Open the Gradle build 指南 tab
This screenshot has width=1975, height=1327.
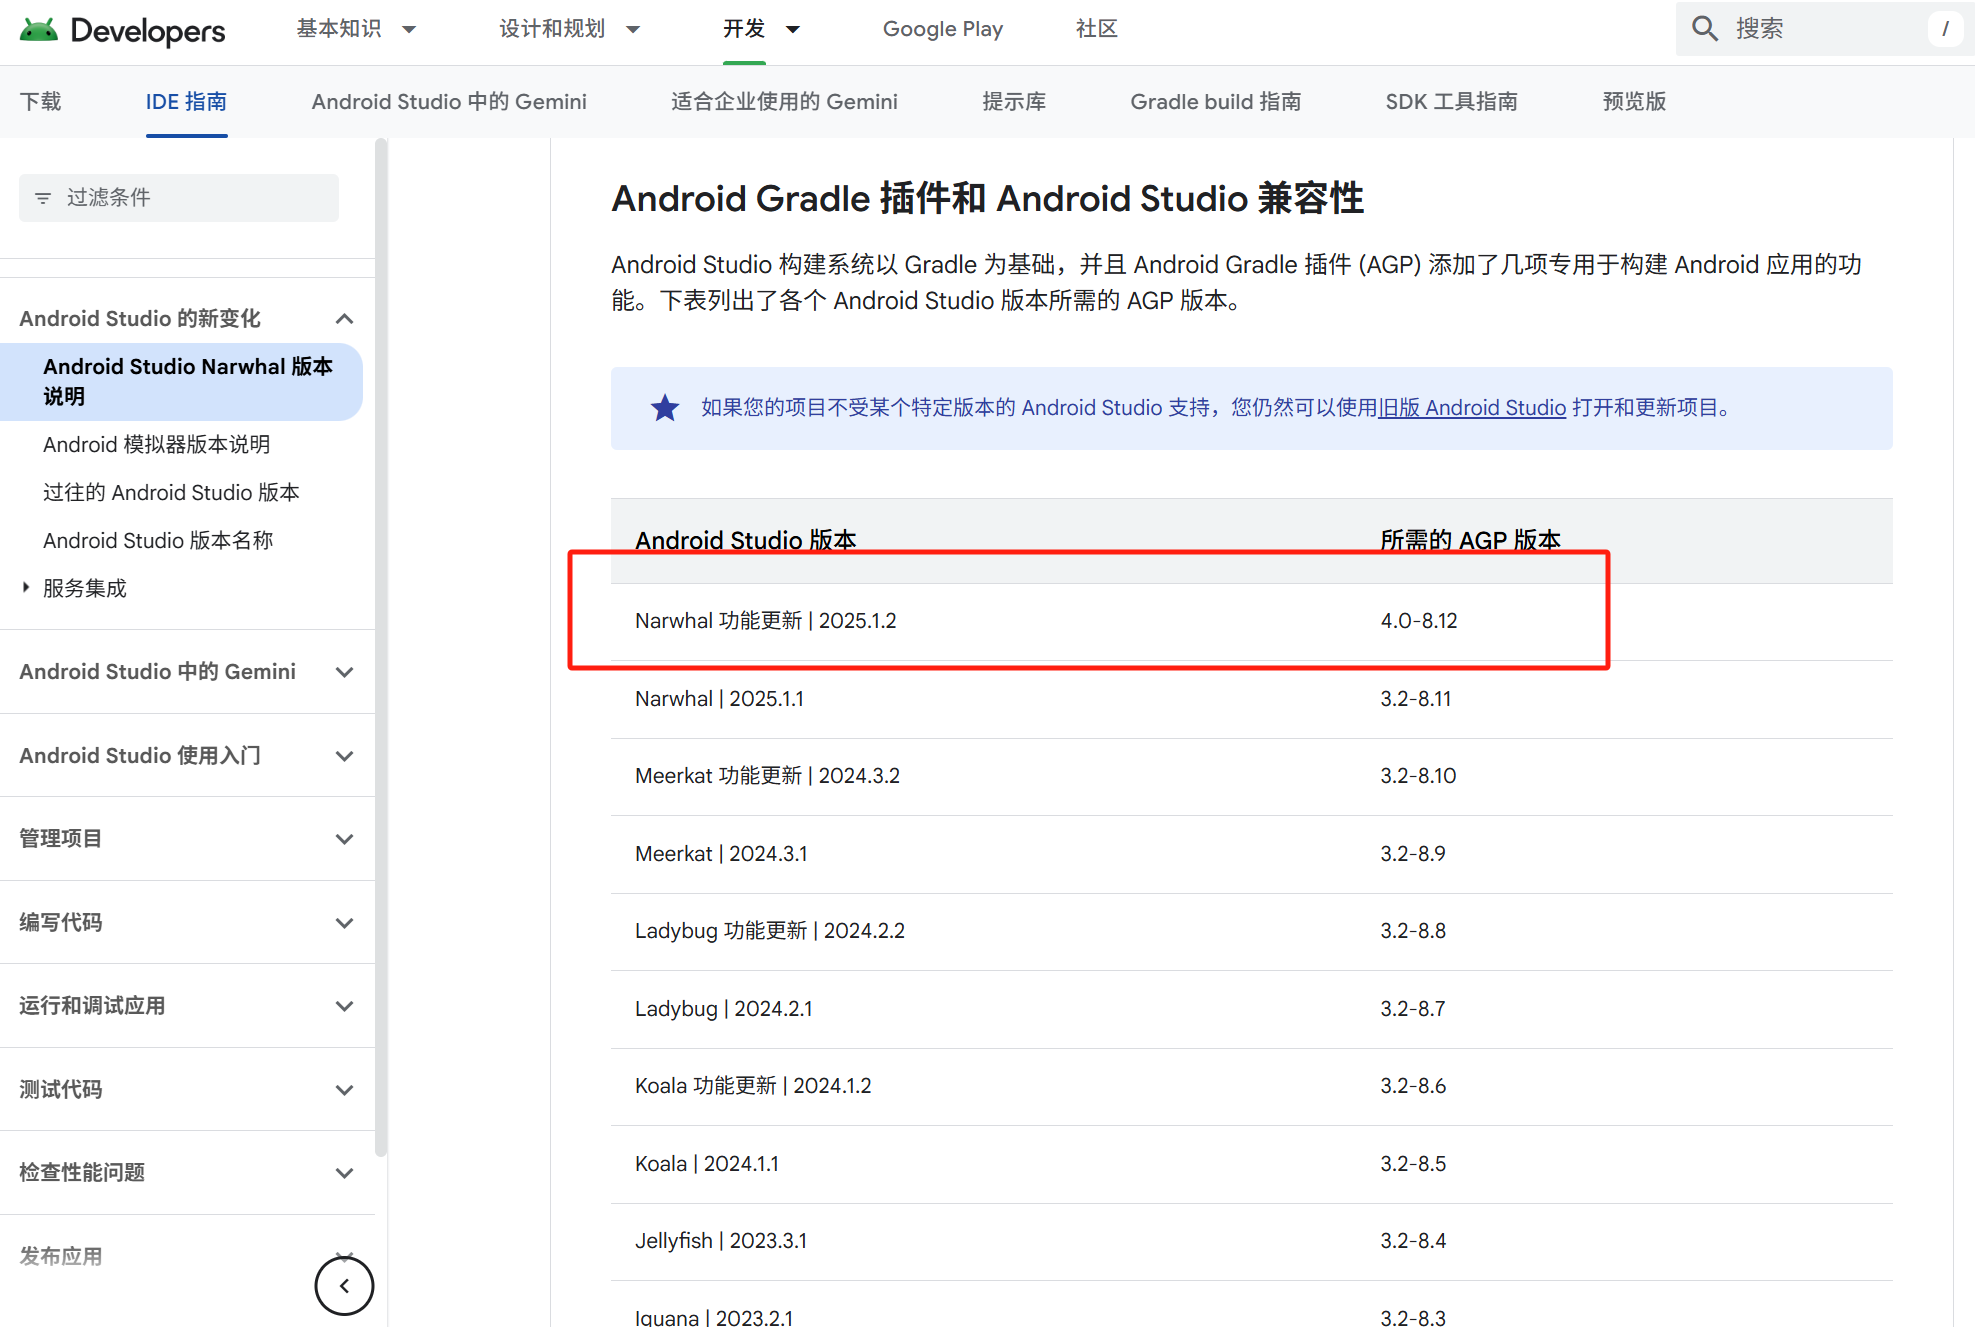pos(1215,102)
